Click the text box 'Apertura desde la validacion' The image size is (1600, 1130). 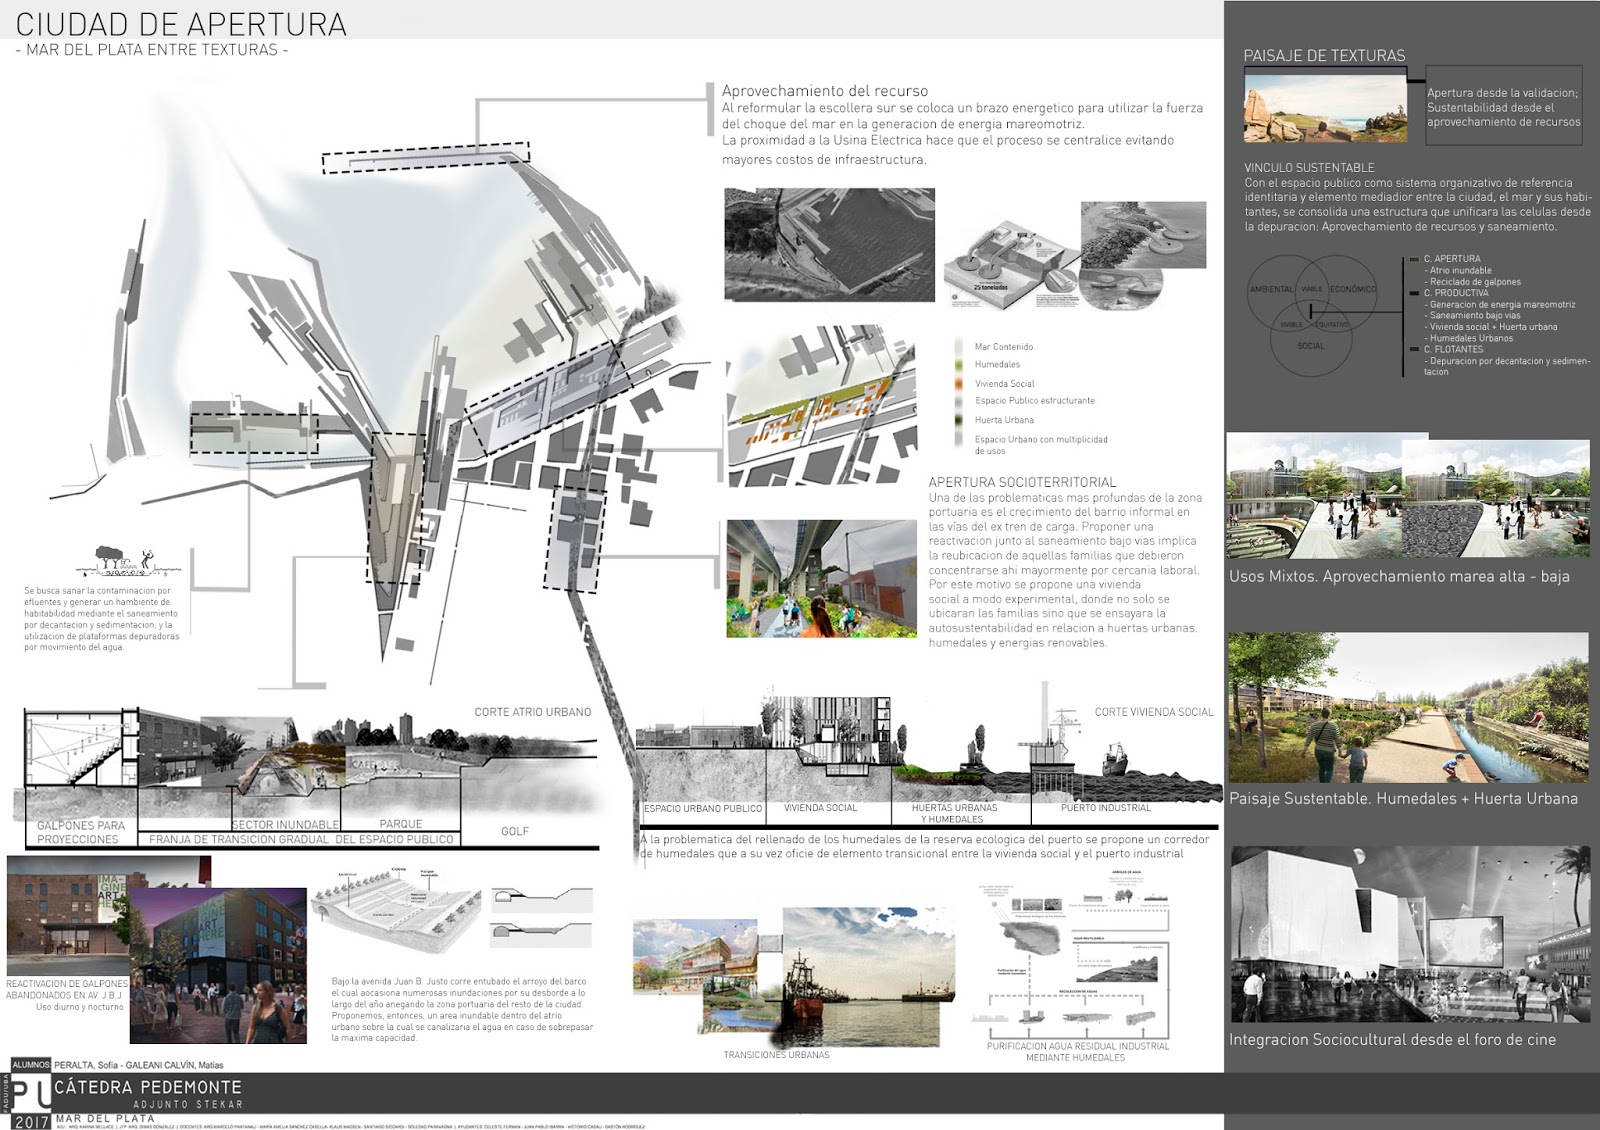click(1503, 107)
